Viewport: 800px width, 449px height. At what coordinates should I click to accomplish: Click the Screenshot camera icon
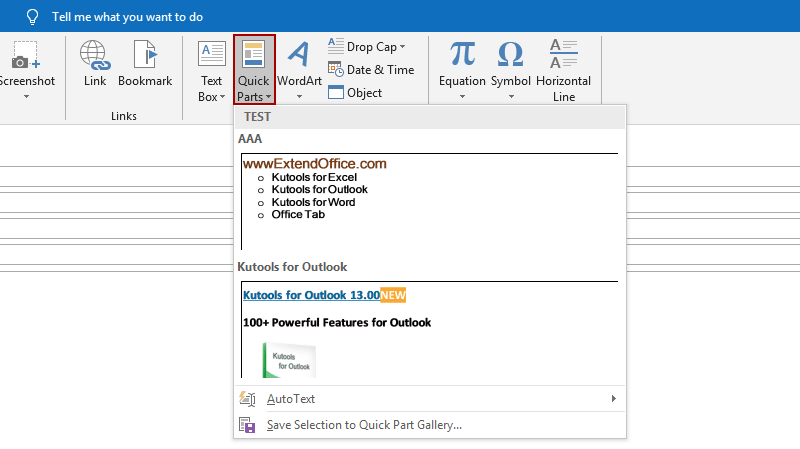pyautogui.click(x=25, y=56)
